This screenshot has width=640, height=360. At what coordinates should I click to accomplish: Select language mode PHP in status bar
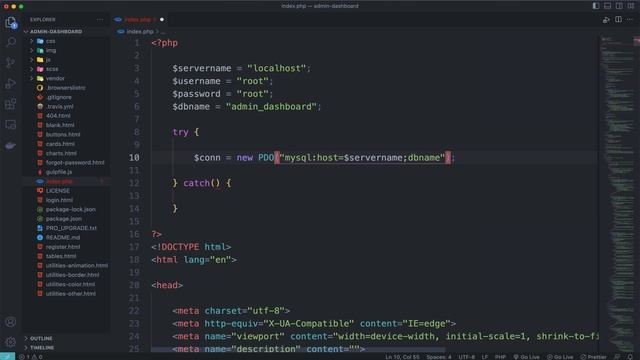tap(500, 357)
